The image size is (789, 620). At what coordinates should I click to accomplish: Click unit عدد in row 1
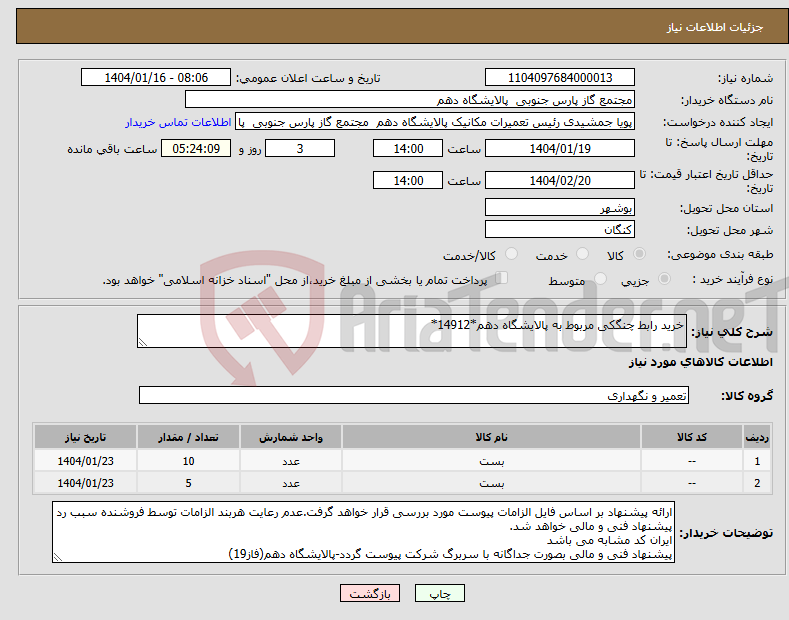pos(291,461)
